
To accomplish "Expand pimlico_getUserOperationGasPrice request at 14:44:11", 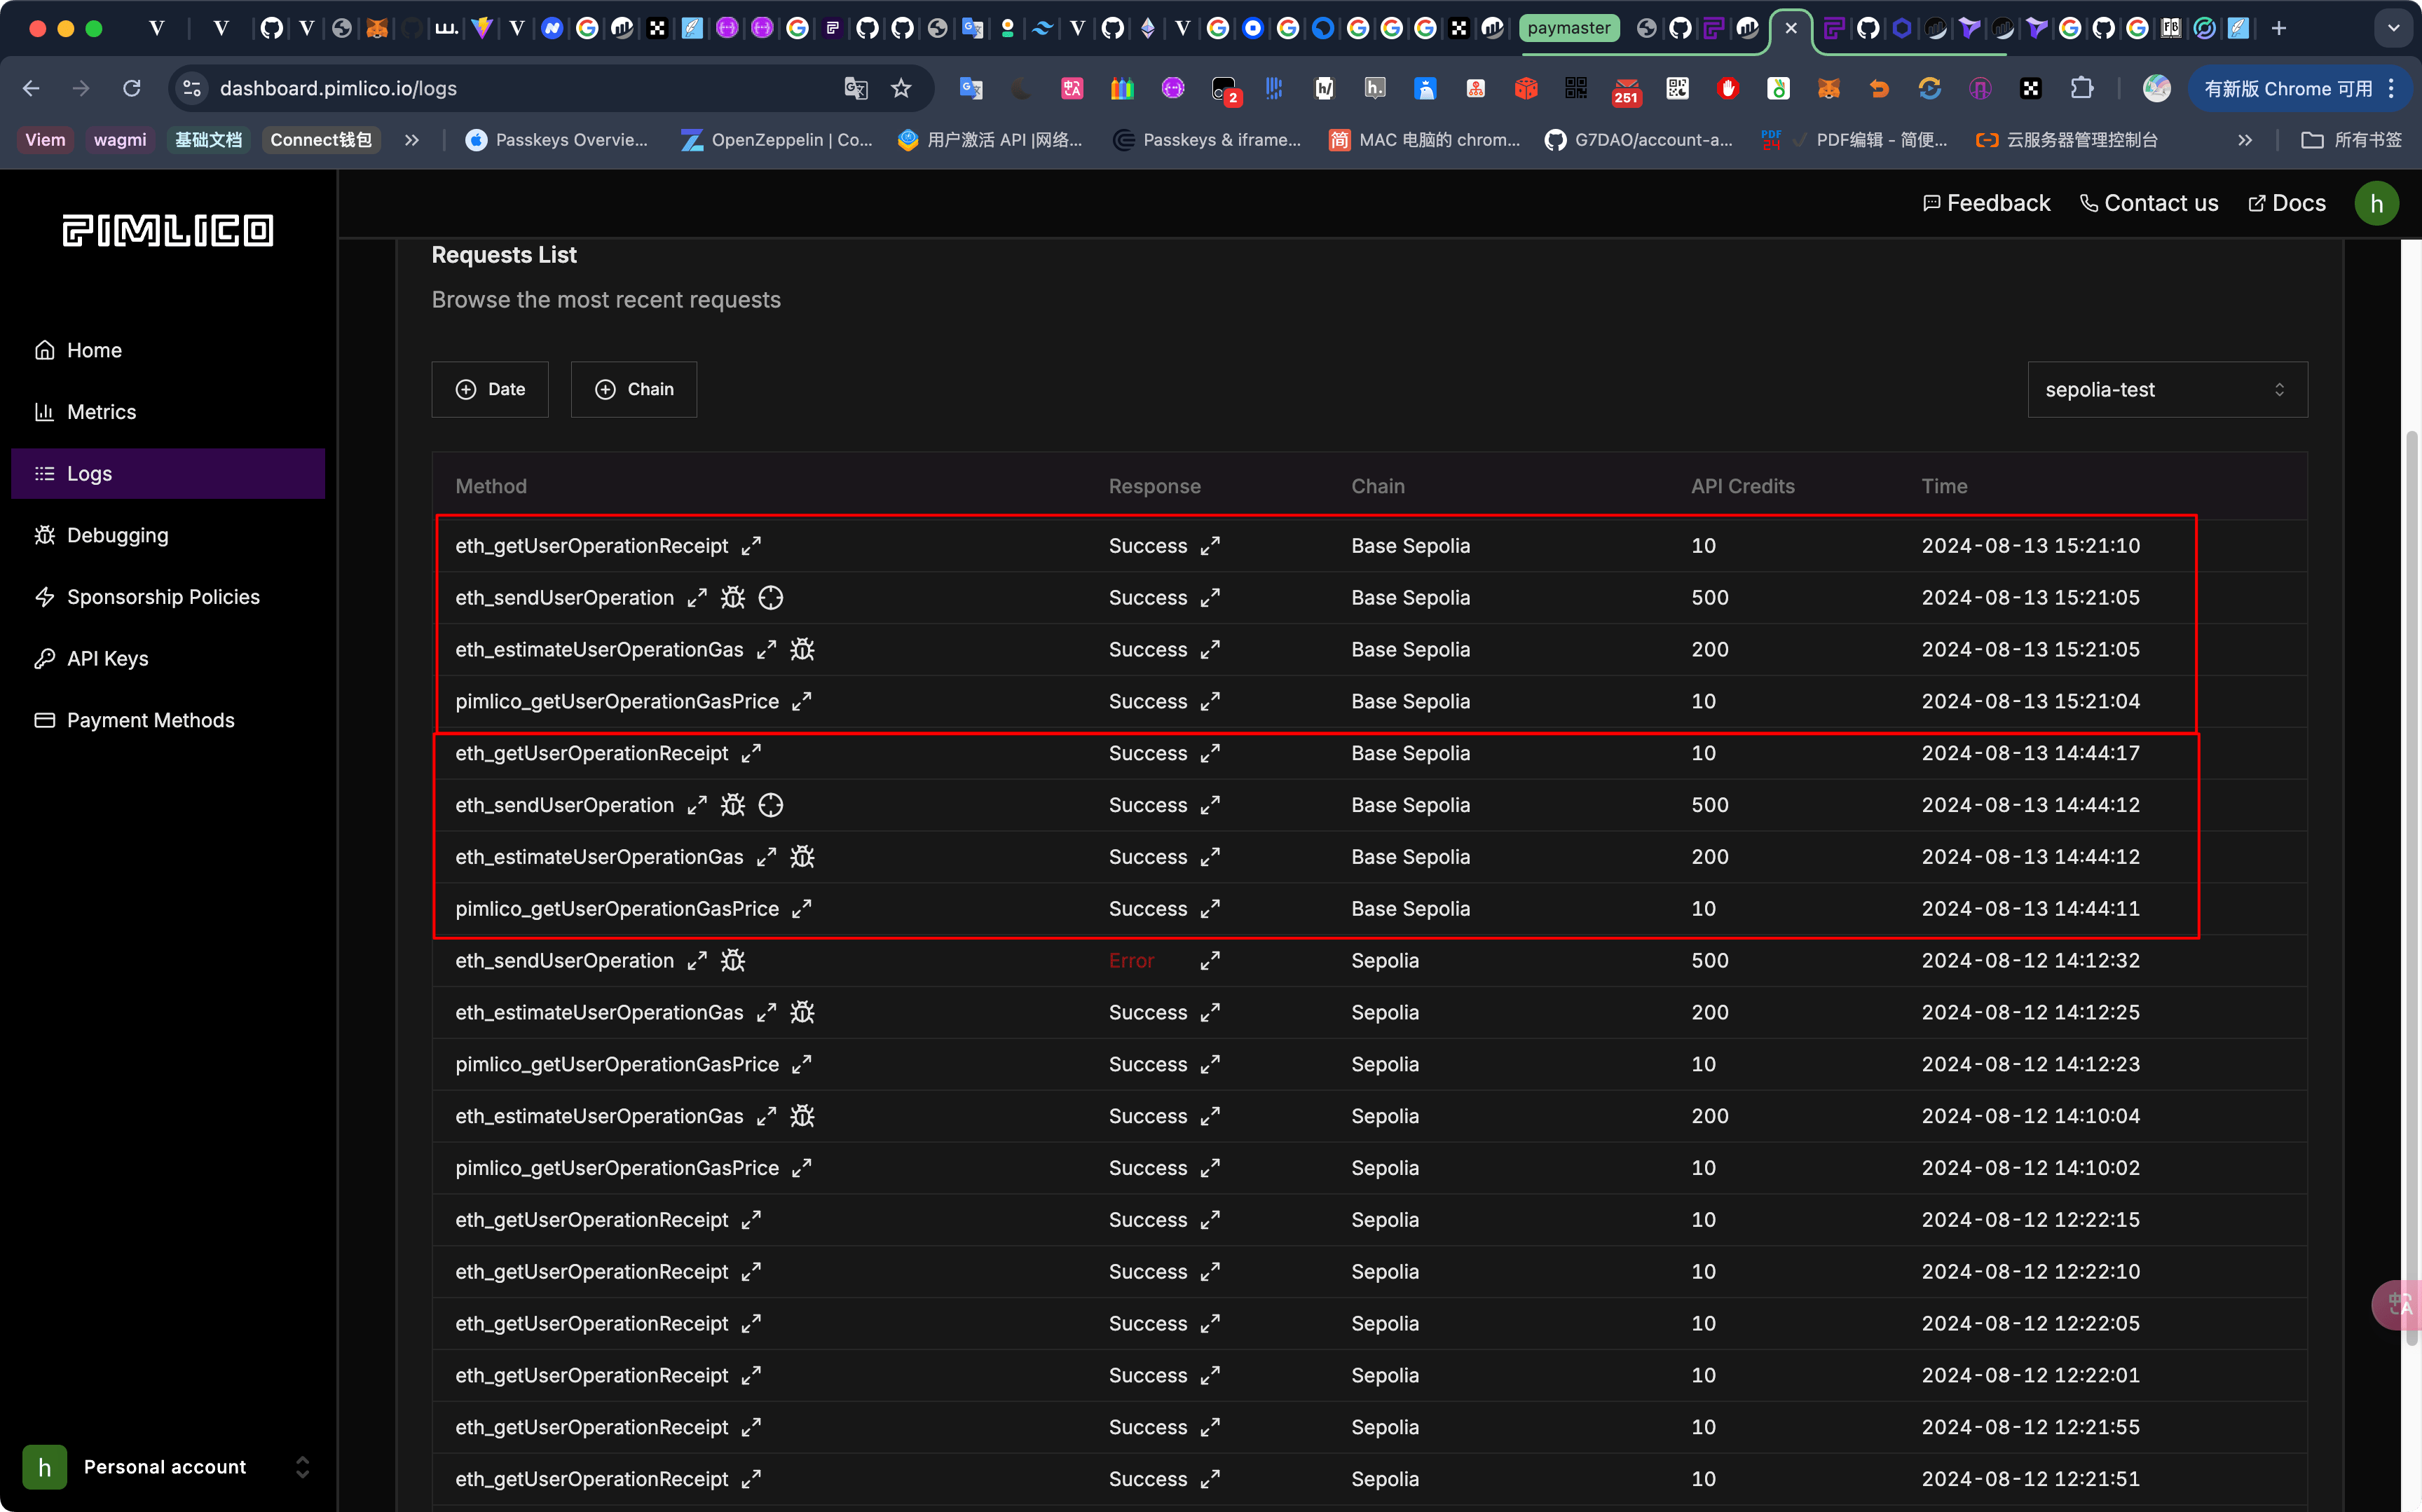I will pos(802,909).
